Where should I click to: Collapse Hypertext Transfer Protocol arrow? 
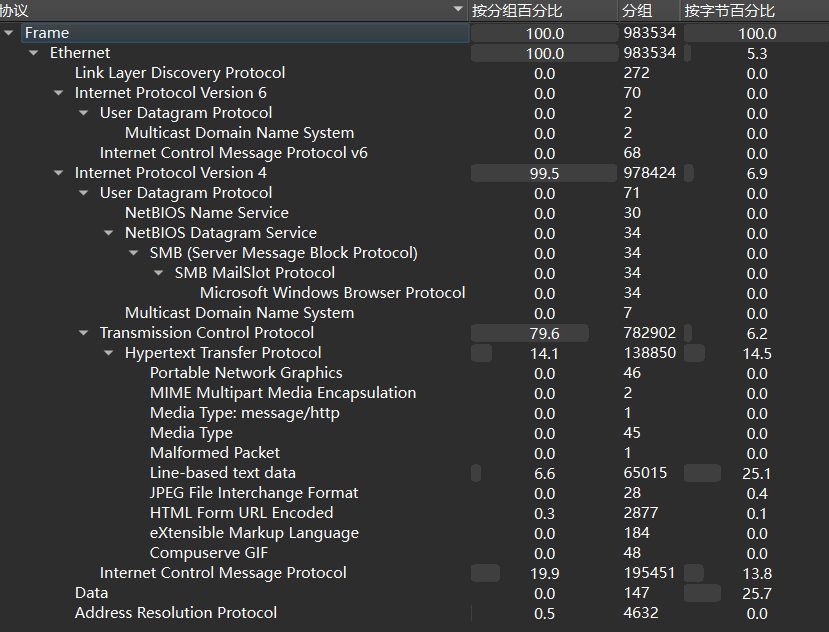tap(109, 353)
